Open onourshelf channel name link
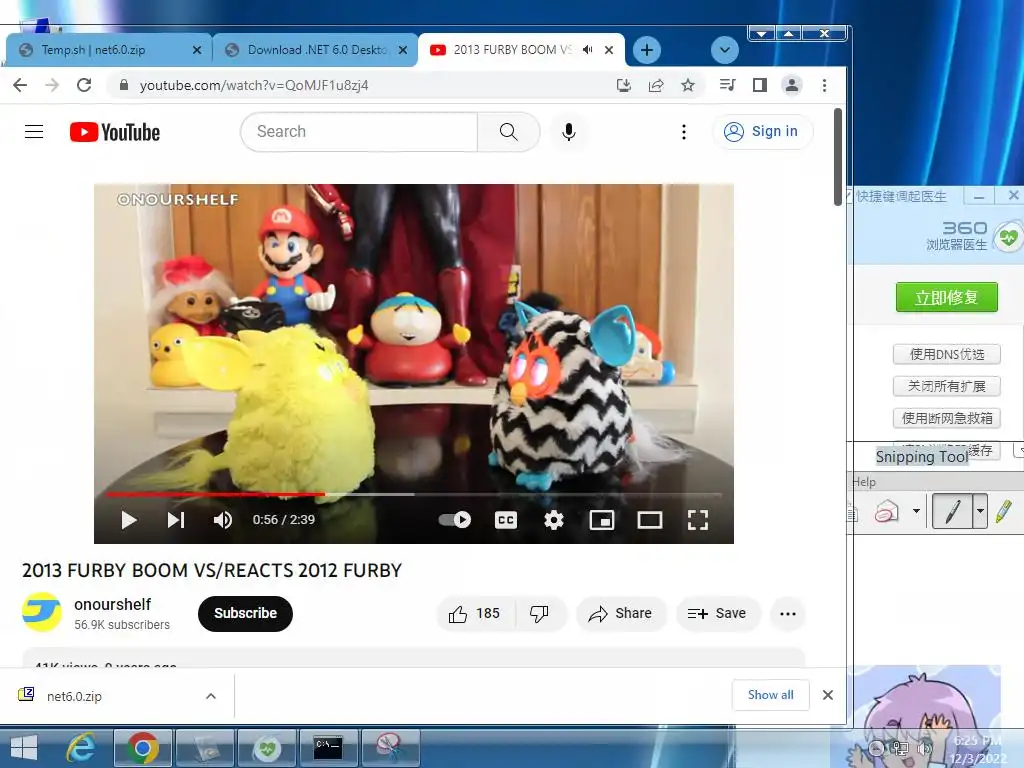 click(x=112, y=605)
